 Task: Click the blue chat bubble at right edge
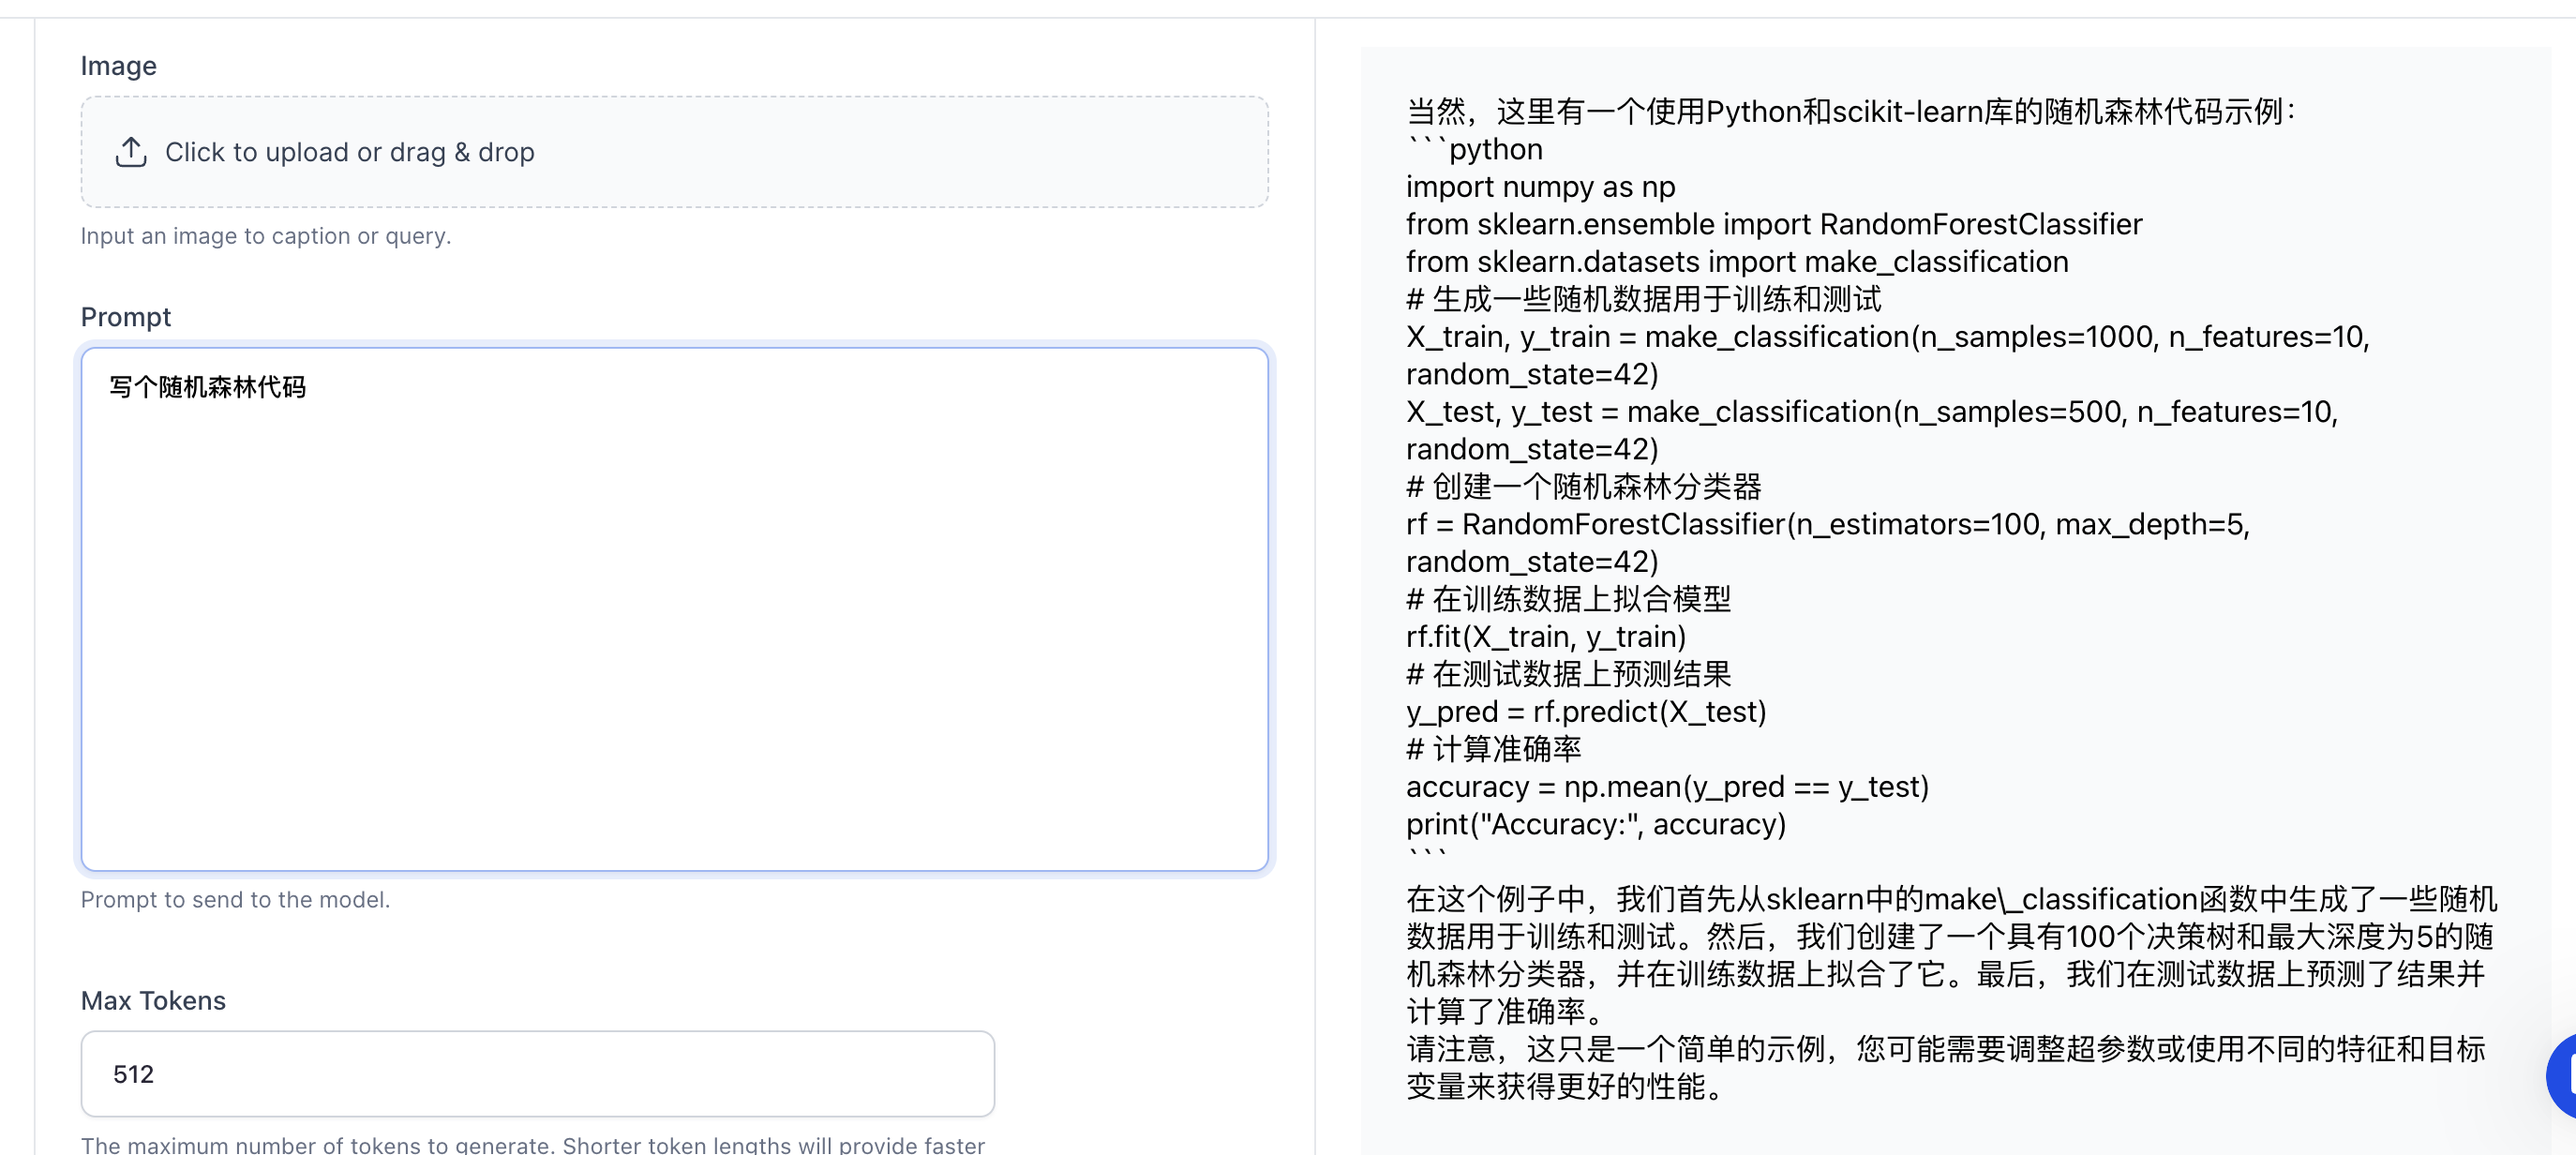[2562, 1076]
